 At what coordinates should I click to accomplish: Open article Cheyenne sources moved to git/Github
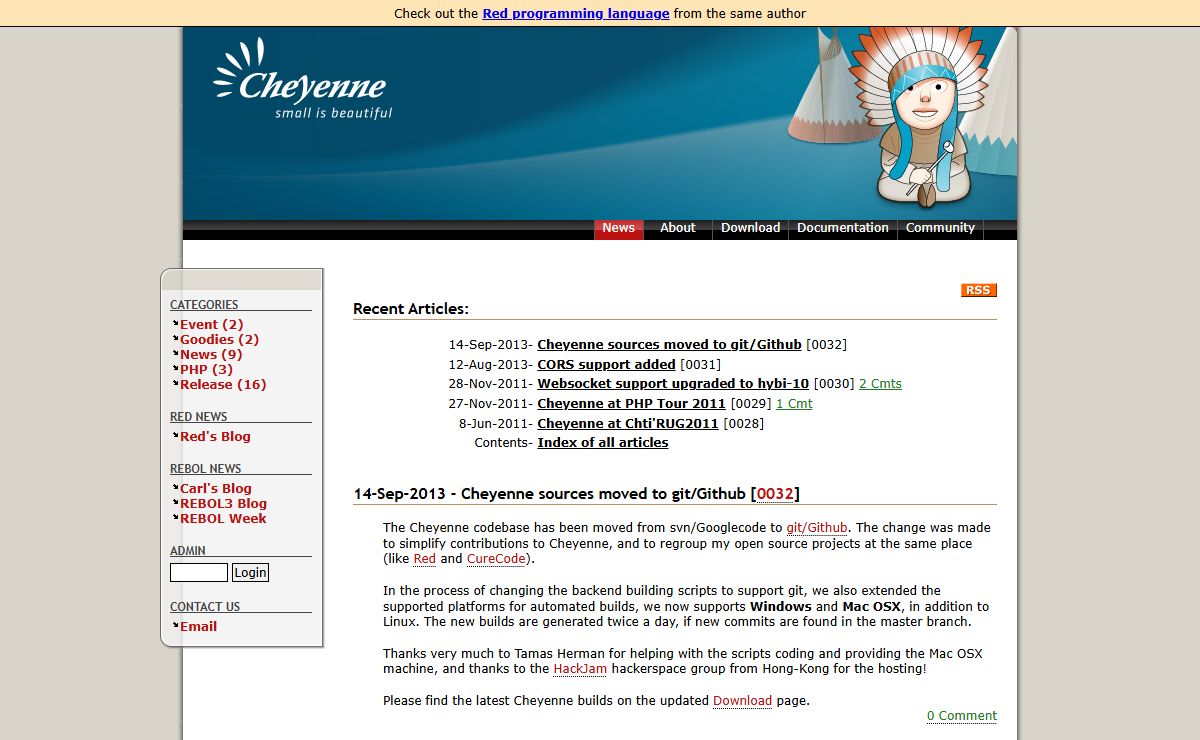point(669,345)
